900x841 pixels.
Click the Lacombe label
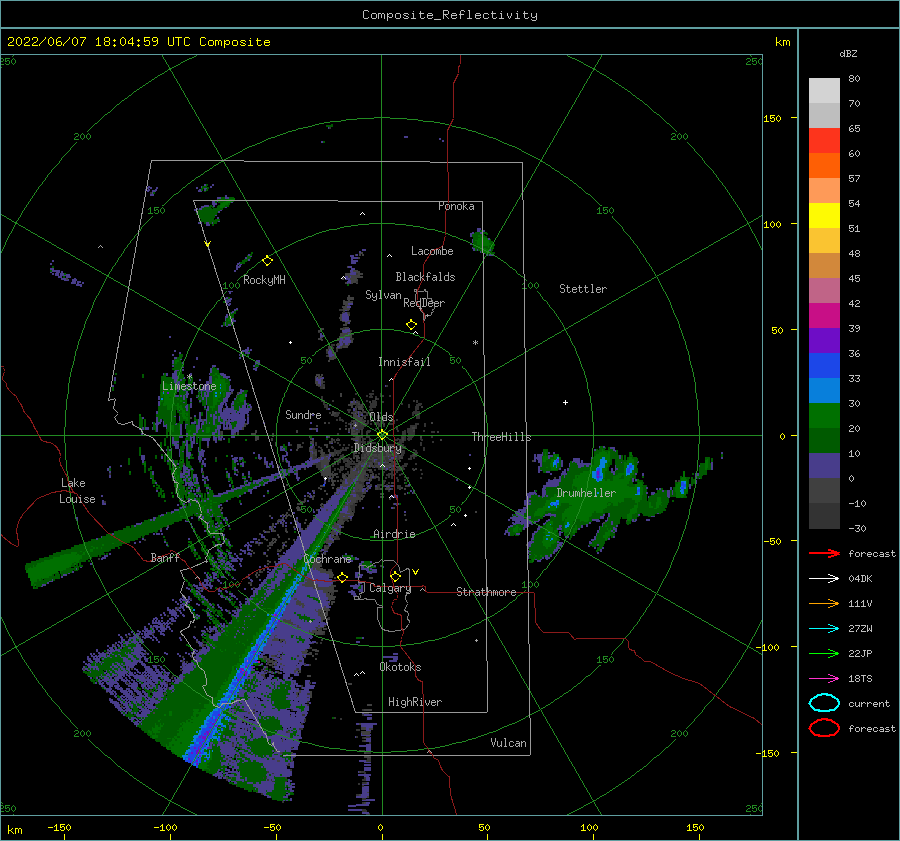click(x=432, y=251)
